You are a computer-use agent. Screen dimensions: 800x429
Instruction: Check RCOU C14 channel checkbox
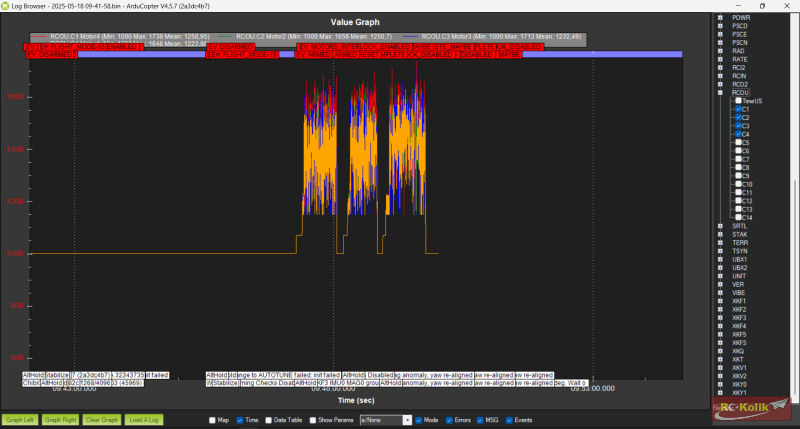click(738, 217)
